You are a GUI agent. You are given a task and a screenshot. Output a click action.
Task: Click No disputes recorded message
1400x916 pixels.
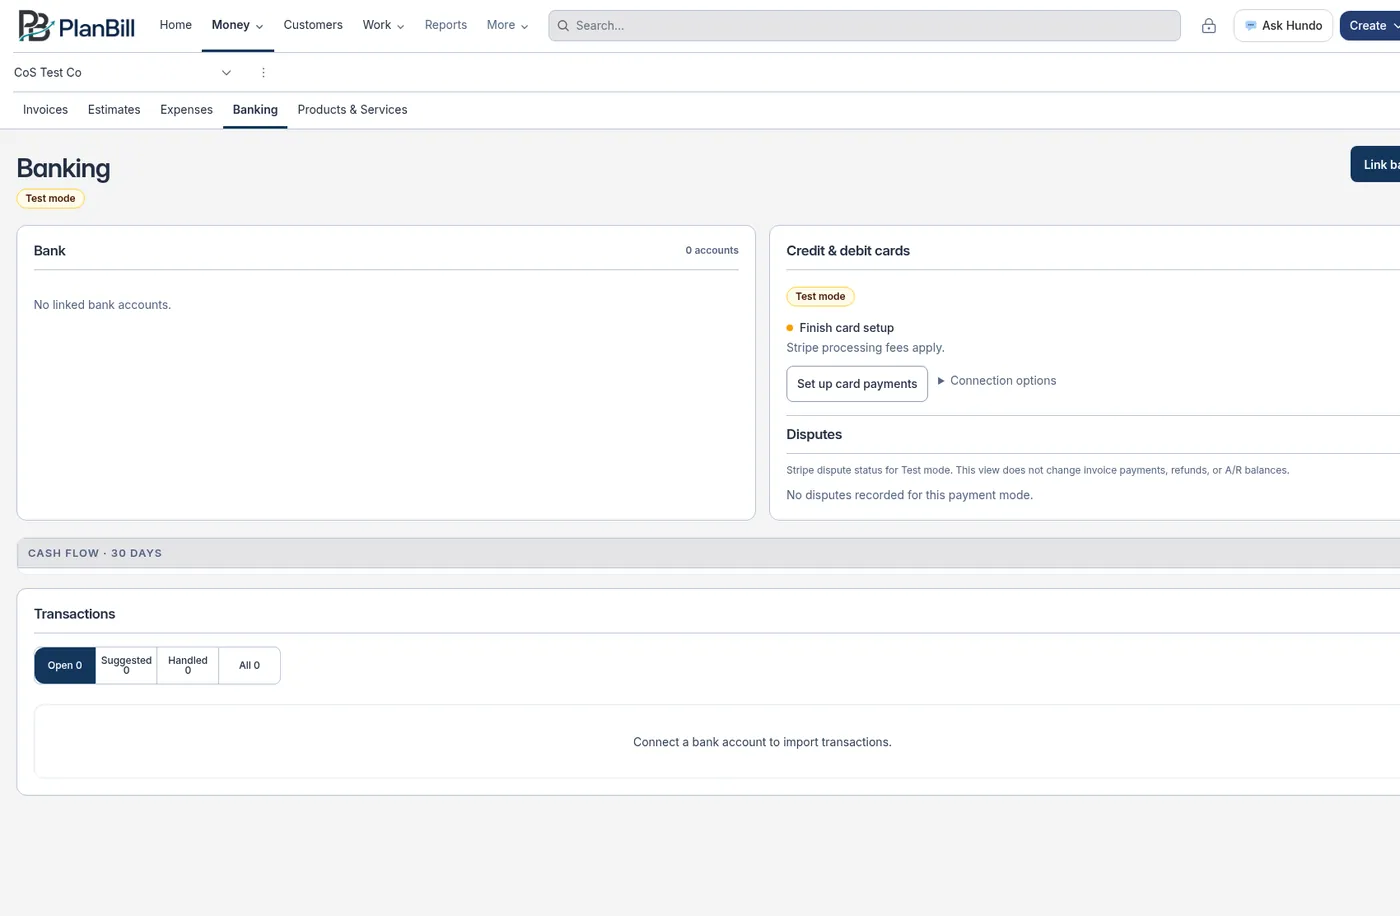click(910, 495)
